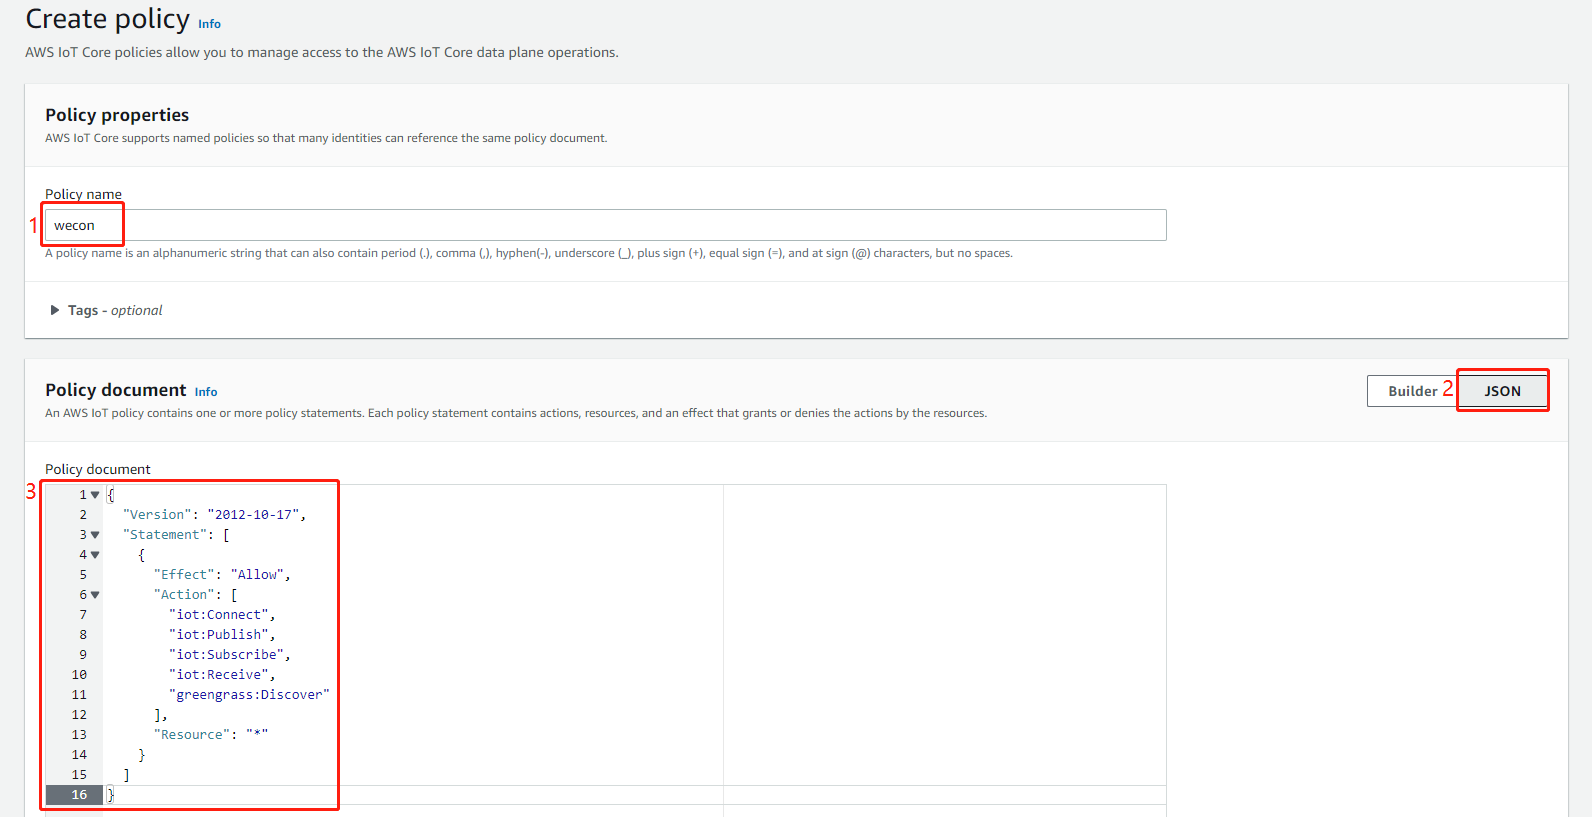Click the "Resource" key on line 13
The height and width of the screenshot is (817, 1592).
pyautogui.click(x=192, y=735)
